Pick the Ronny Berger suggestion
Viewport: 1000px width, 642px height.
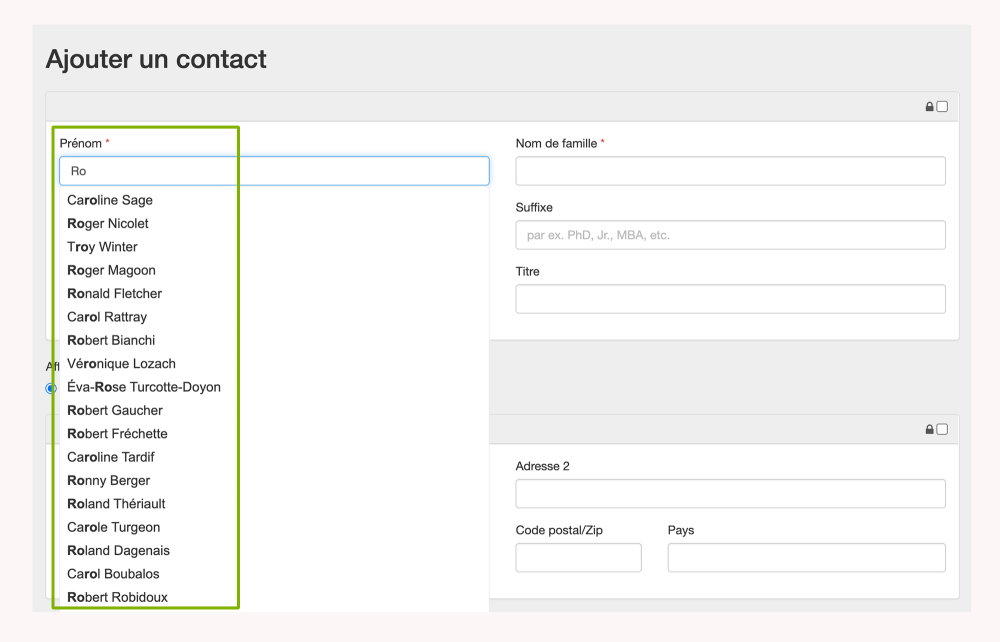[108, 480]
